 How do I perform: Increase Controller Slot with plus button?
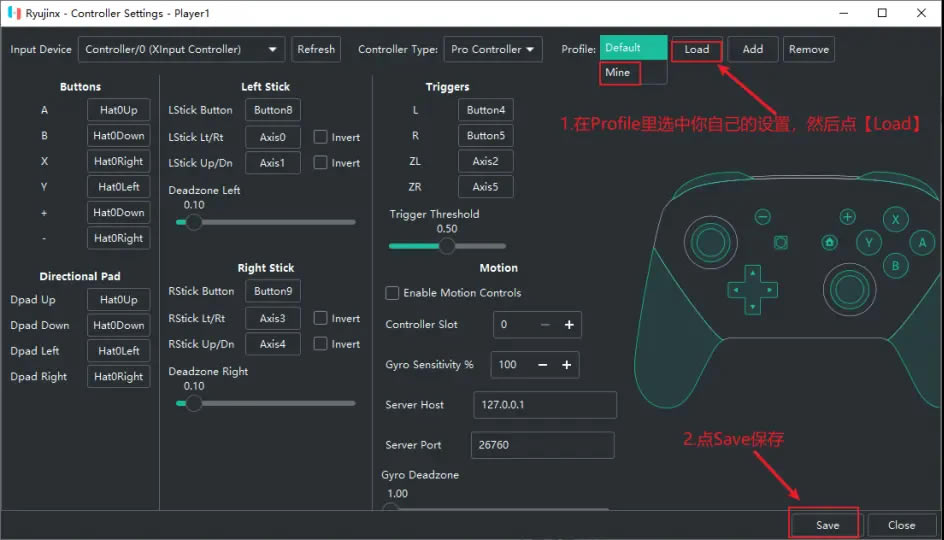569,324
